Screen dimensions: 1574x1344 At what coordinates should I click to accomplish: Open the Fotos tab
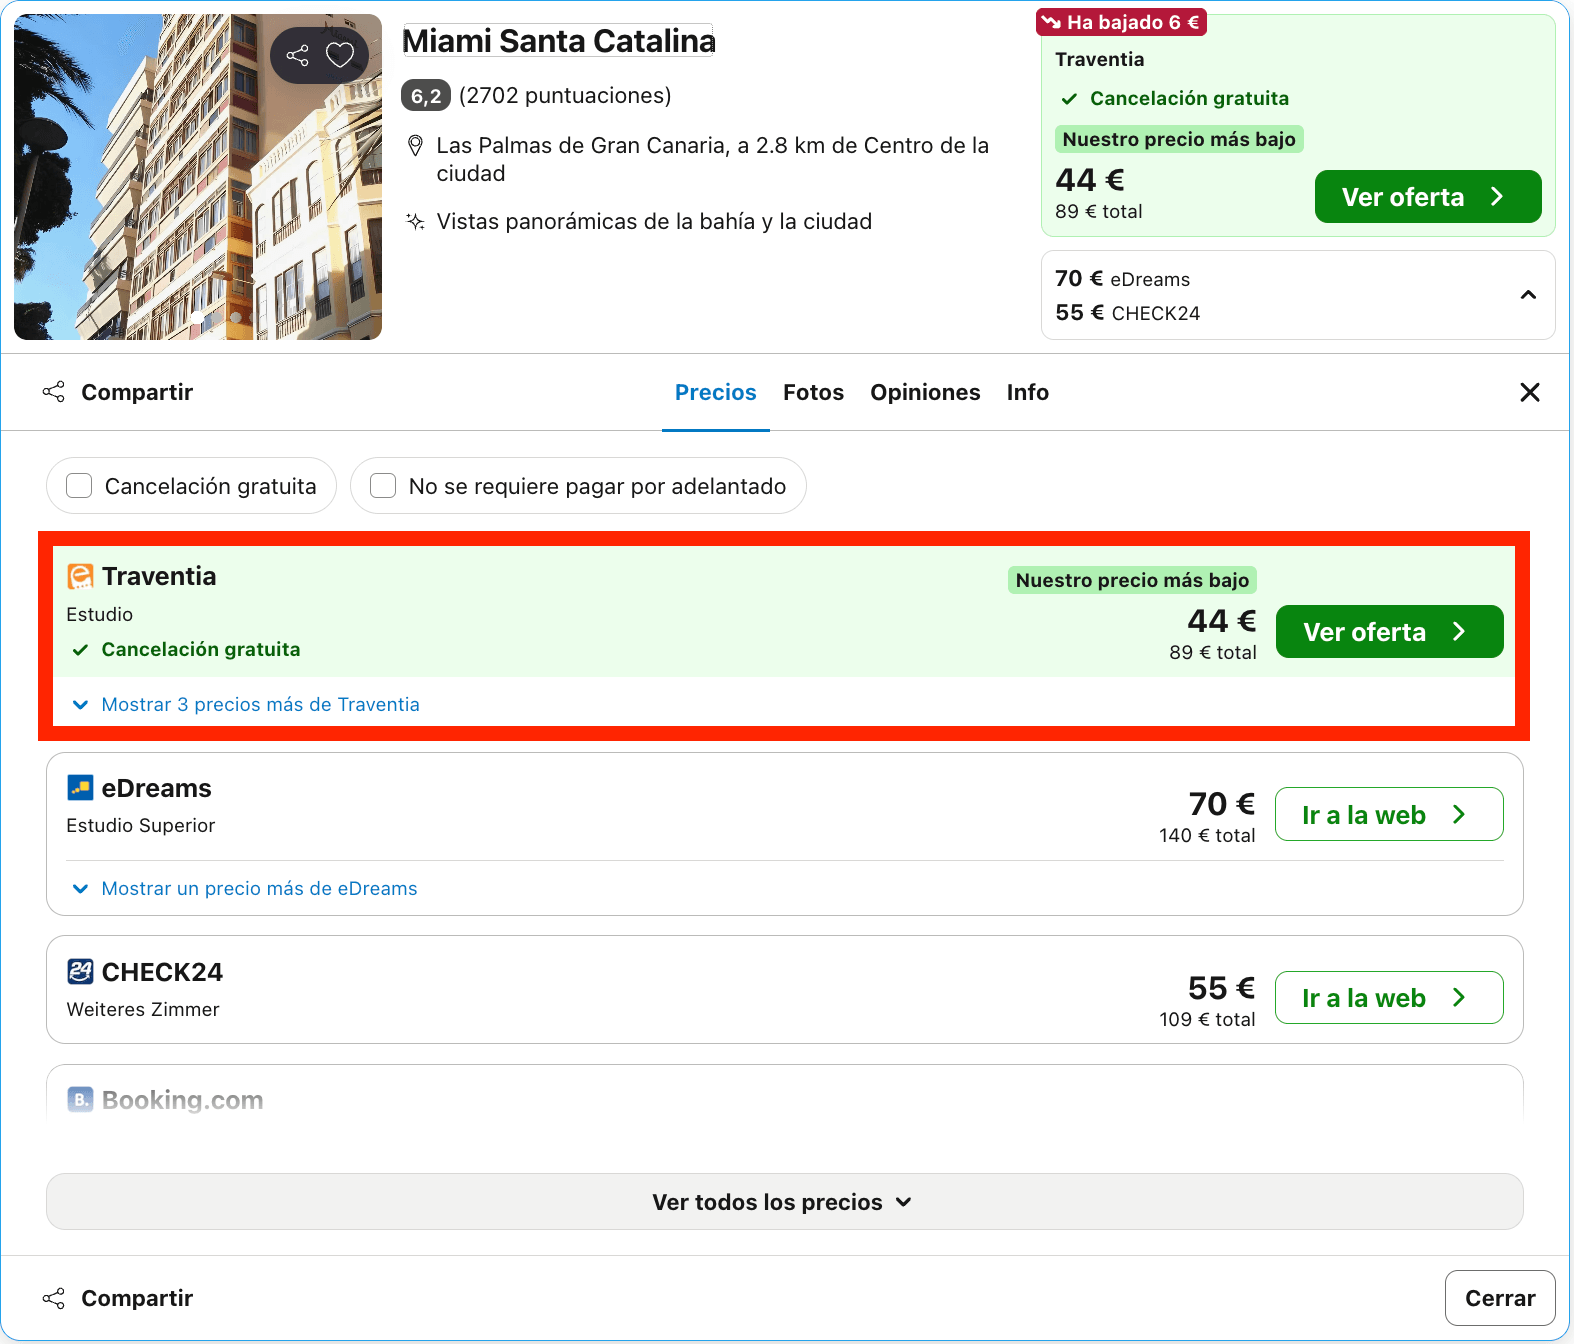(x=813, y=392)
